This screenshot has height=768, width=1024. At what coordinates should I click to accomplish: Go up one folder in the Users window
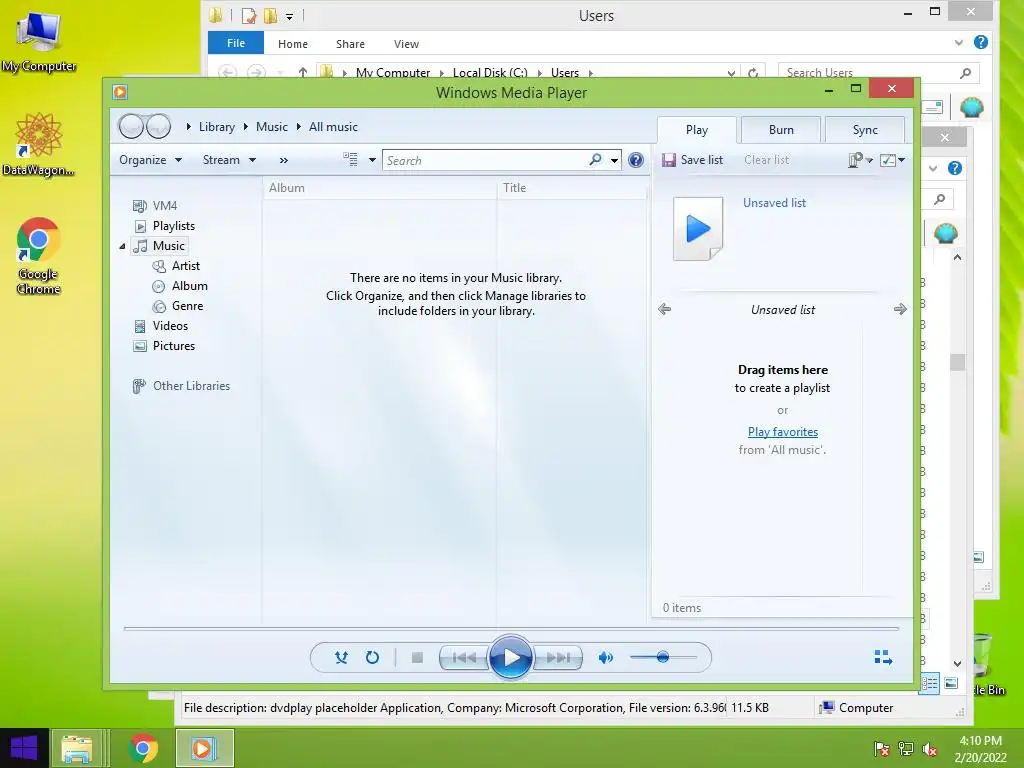(x=302, y=72)
